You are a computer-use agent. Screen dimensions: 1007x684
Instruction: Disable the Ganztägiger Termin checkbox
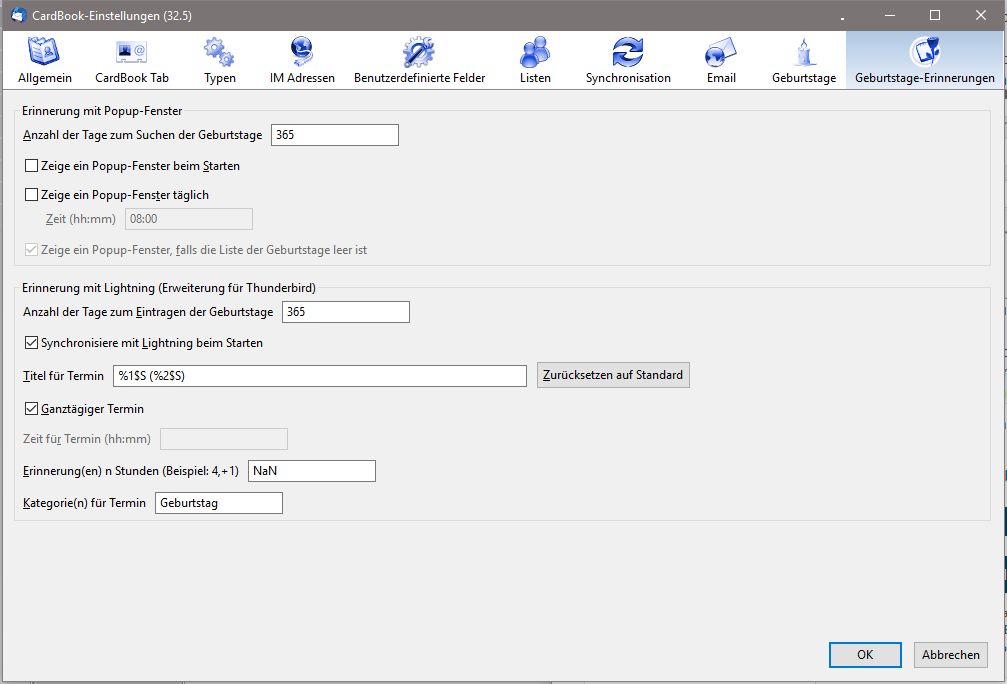[32, 409]
